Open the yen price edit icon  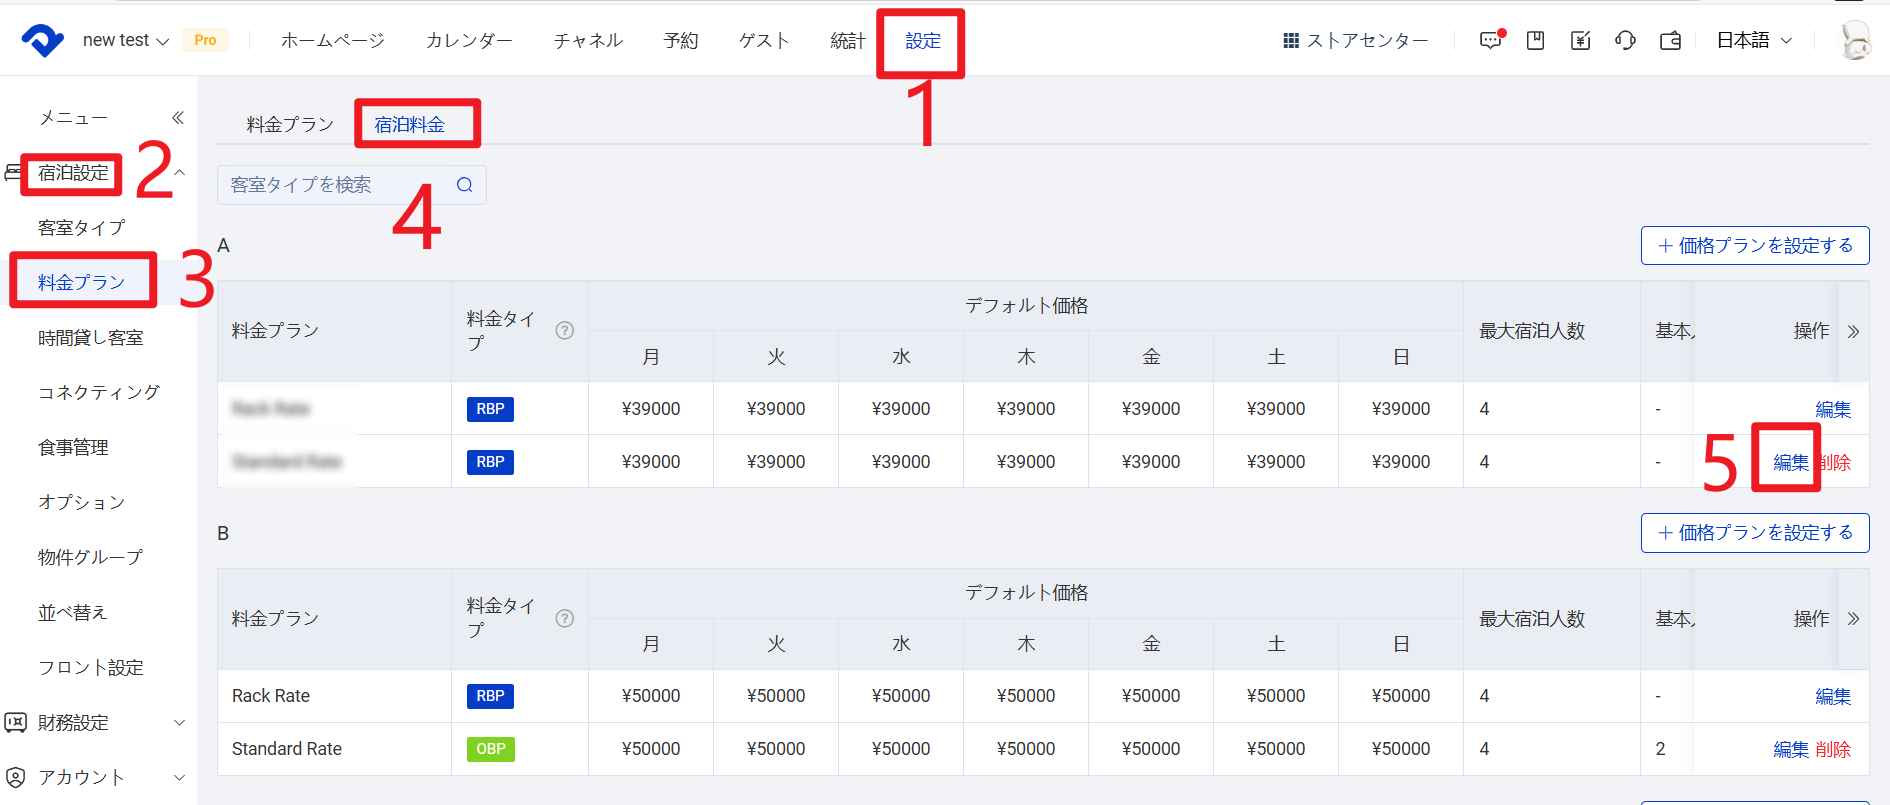pyautogui.click(x=1581, y=40)
